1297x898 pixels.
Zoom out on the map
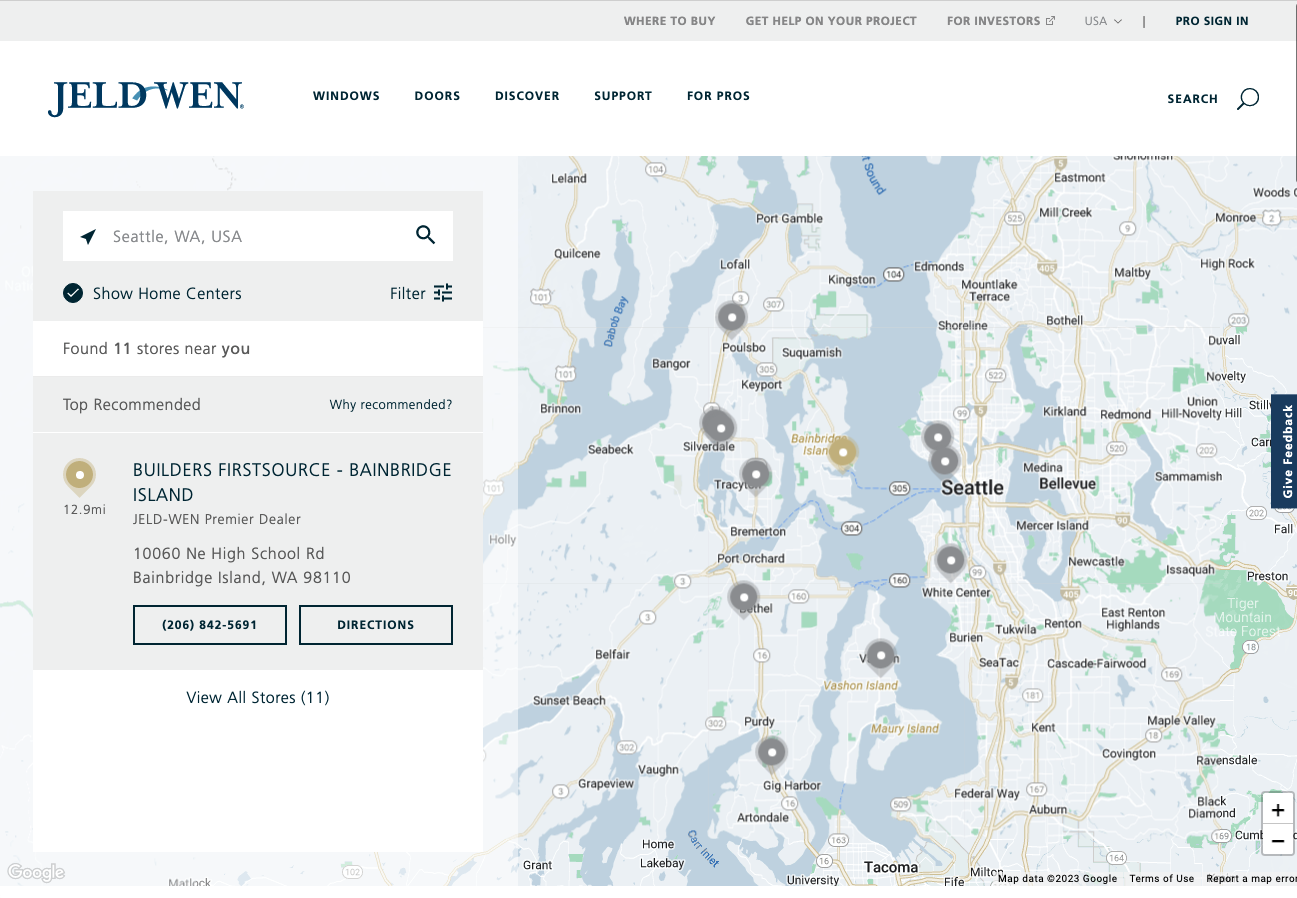[x=1278, y=840]
